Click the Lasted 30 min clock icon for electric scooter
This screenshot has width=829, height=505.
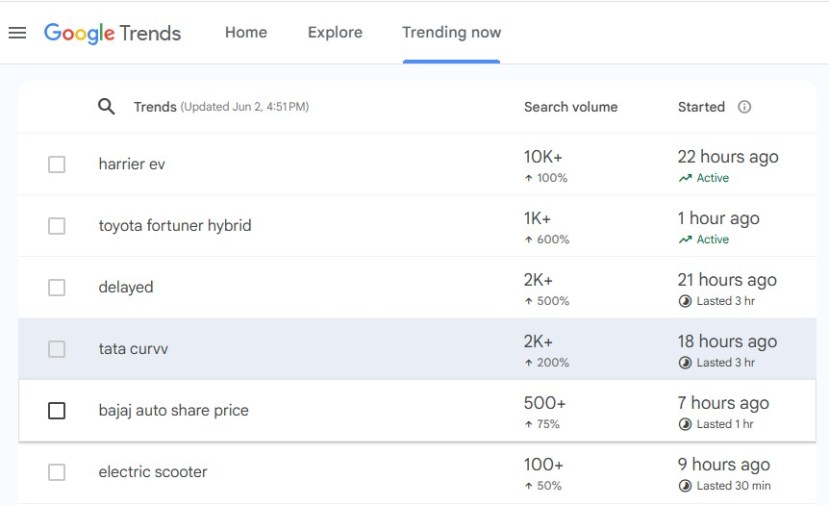(685, 486)
